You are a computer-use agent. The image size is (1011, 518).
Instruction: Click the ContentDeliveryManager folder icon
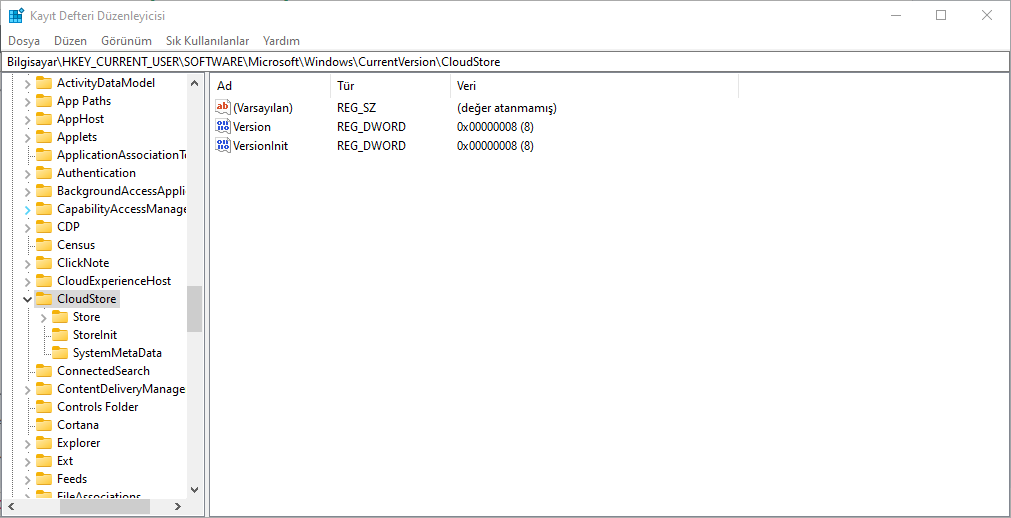pos(44,389)
